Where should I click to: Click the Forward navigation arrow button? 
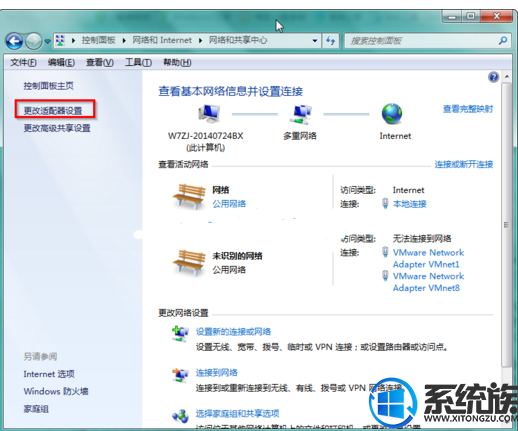[34, 41]
